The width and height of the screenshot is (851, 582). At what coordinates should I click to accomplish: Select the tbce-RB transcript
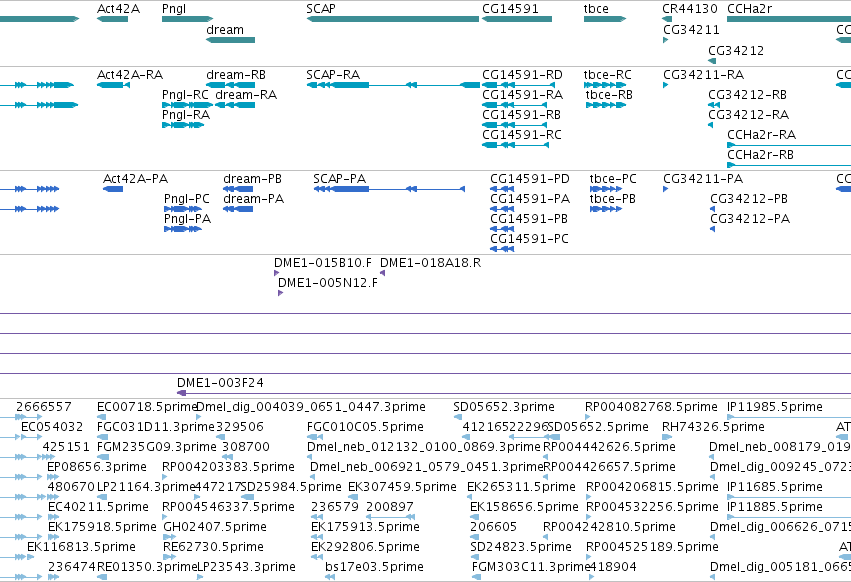coord(606,105)
